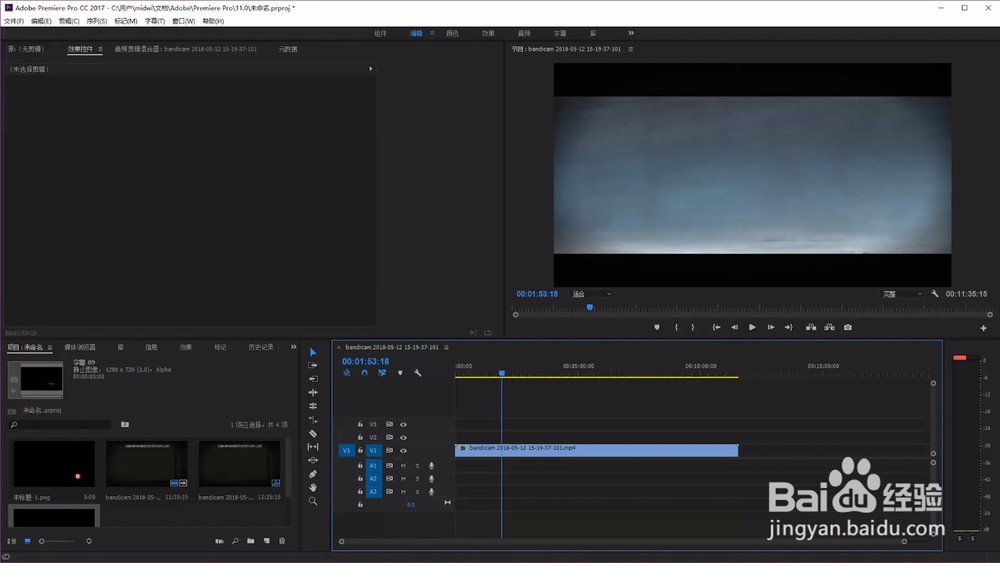This screenshot has height=563, width=1000.
Task: Open the 文件(F) menu
Action: (x=14, y=21)
